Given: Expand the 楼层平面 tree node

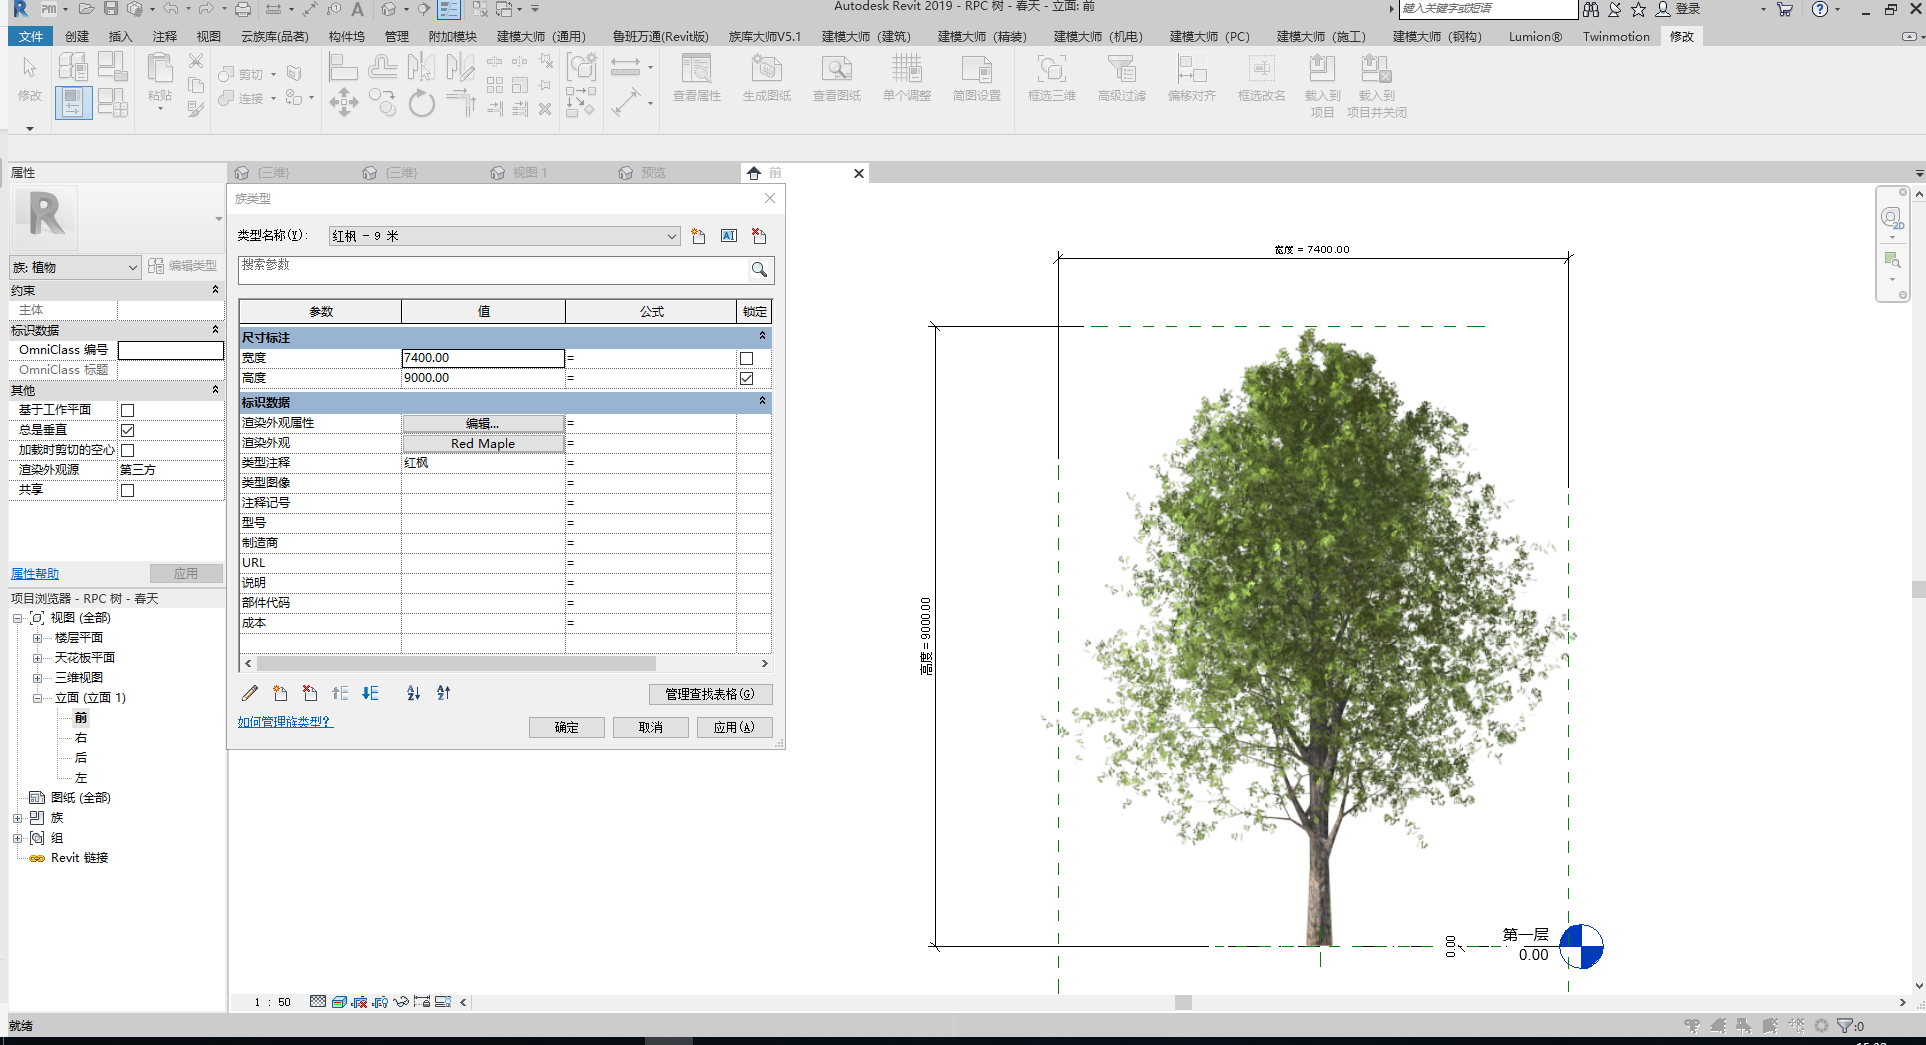Looking at the screenshot, I should pyautogui.click(x=37, y=638).
